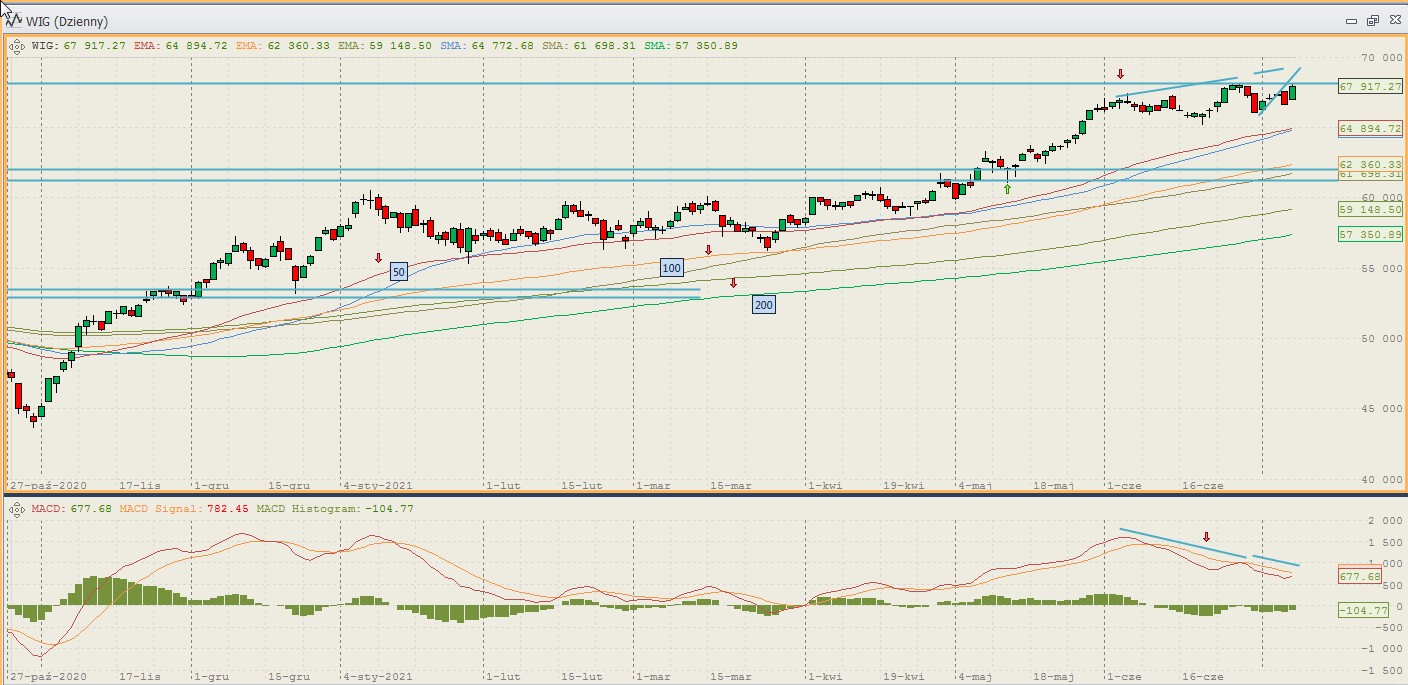
Task: Click the WIG chart window icon
Action: [x=15, y=21]
